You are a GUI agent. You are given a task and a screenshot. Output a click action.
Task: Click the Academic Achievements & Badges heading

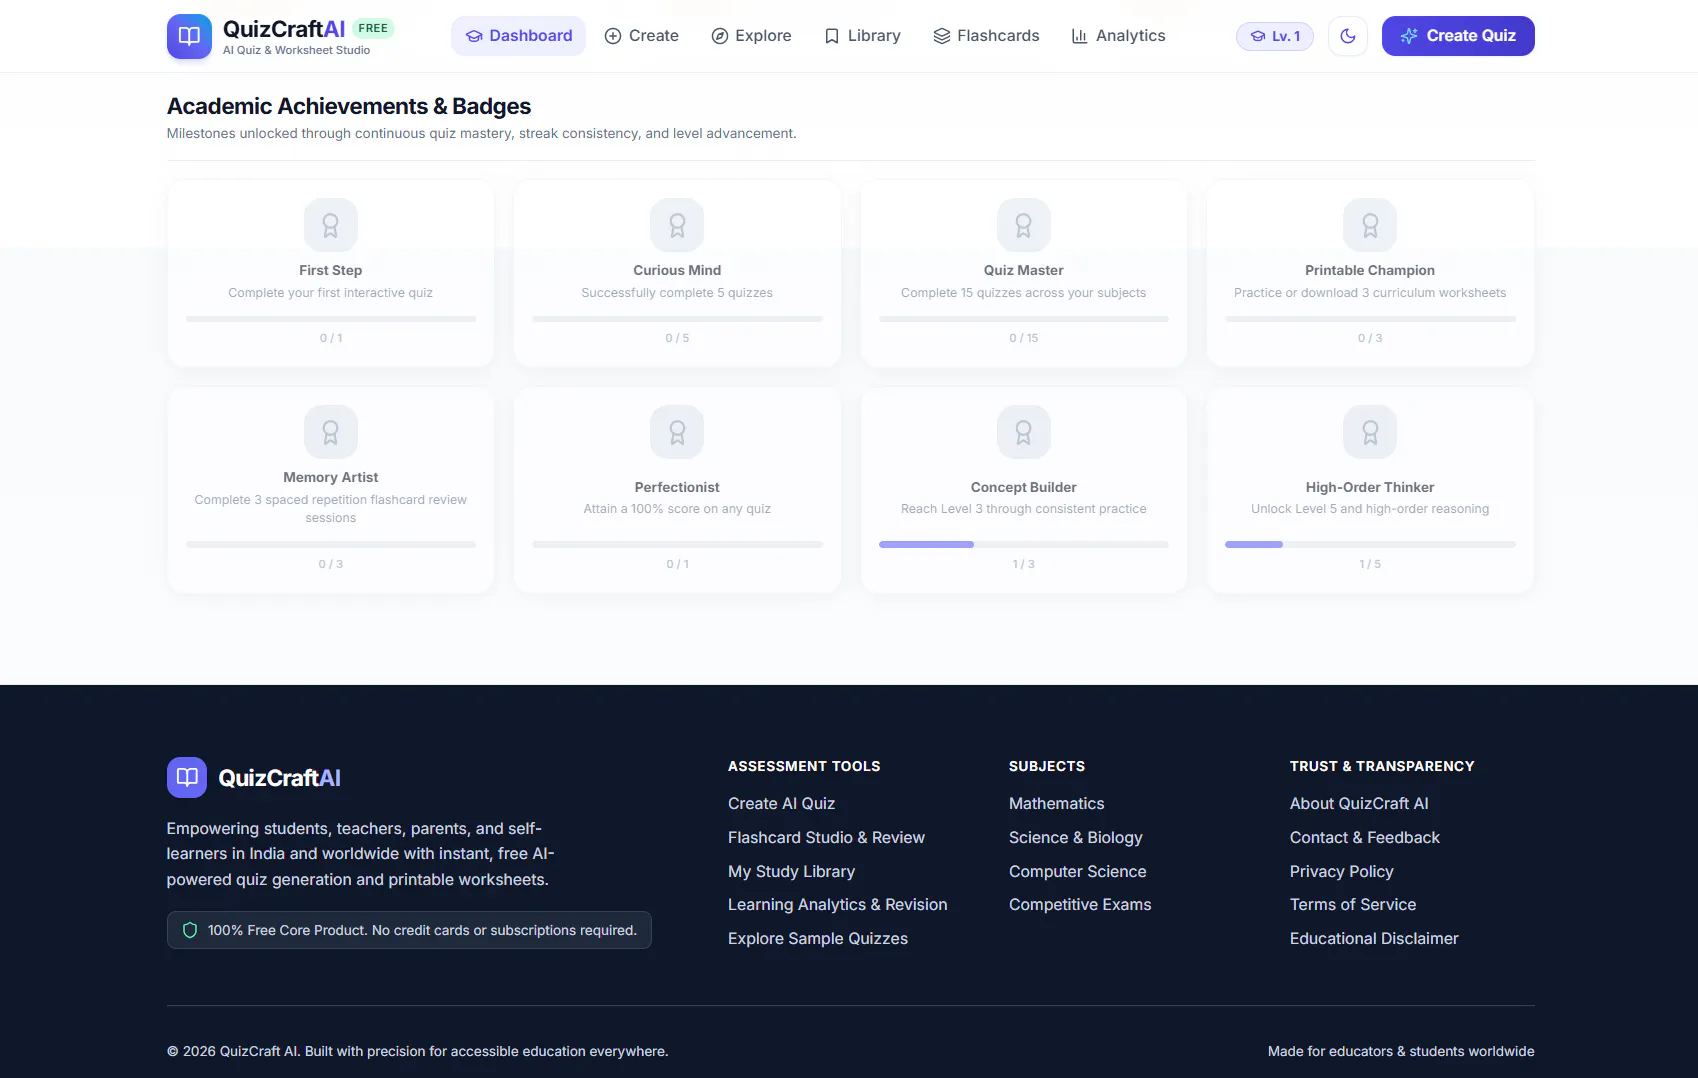click(349, 106)
